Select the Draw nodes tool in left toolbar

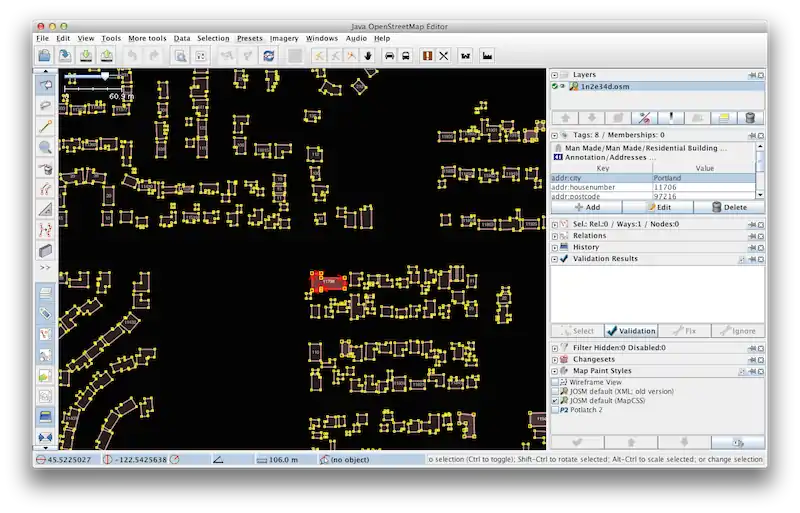[x=45, y=127]
